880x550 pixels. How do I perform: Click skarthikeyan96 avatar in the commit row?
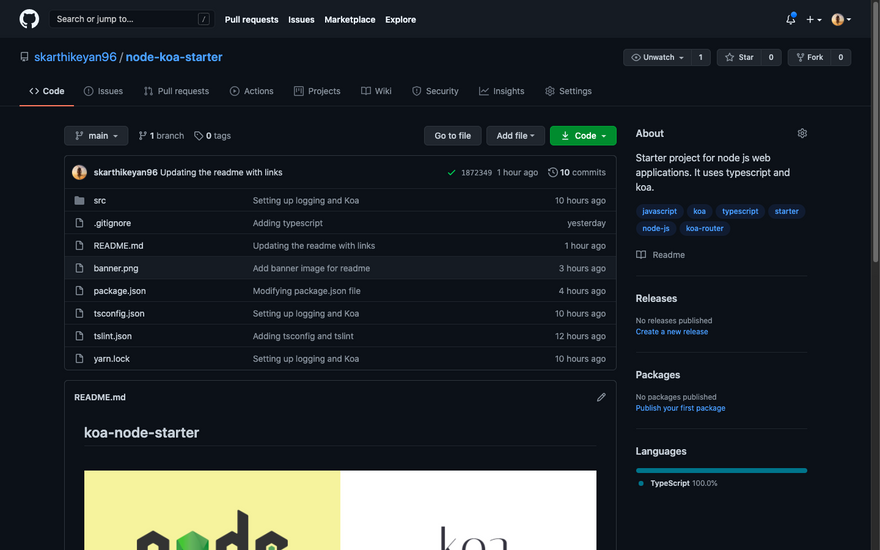(x=79, y=173)
